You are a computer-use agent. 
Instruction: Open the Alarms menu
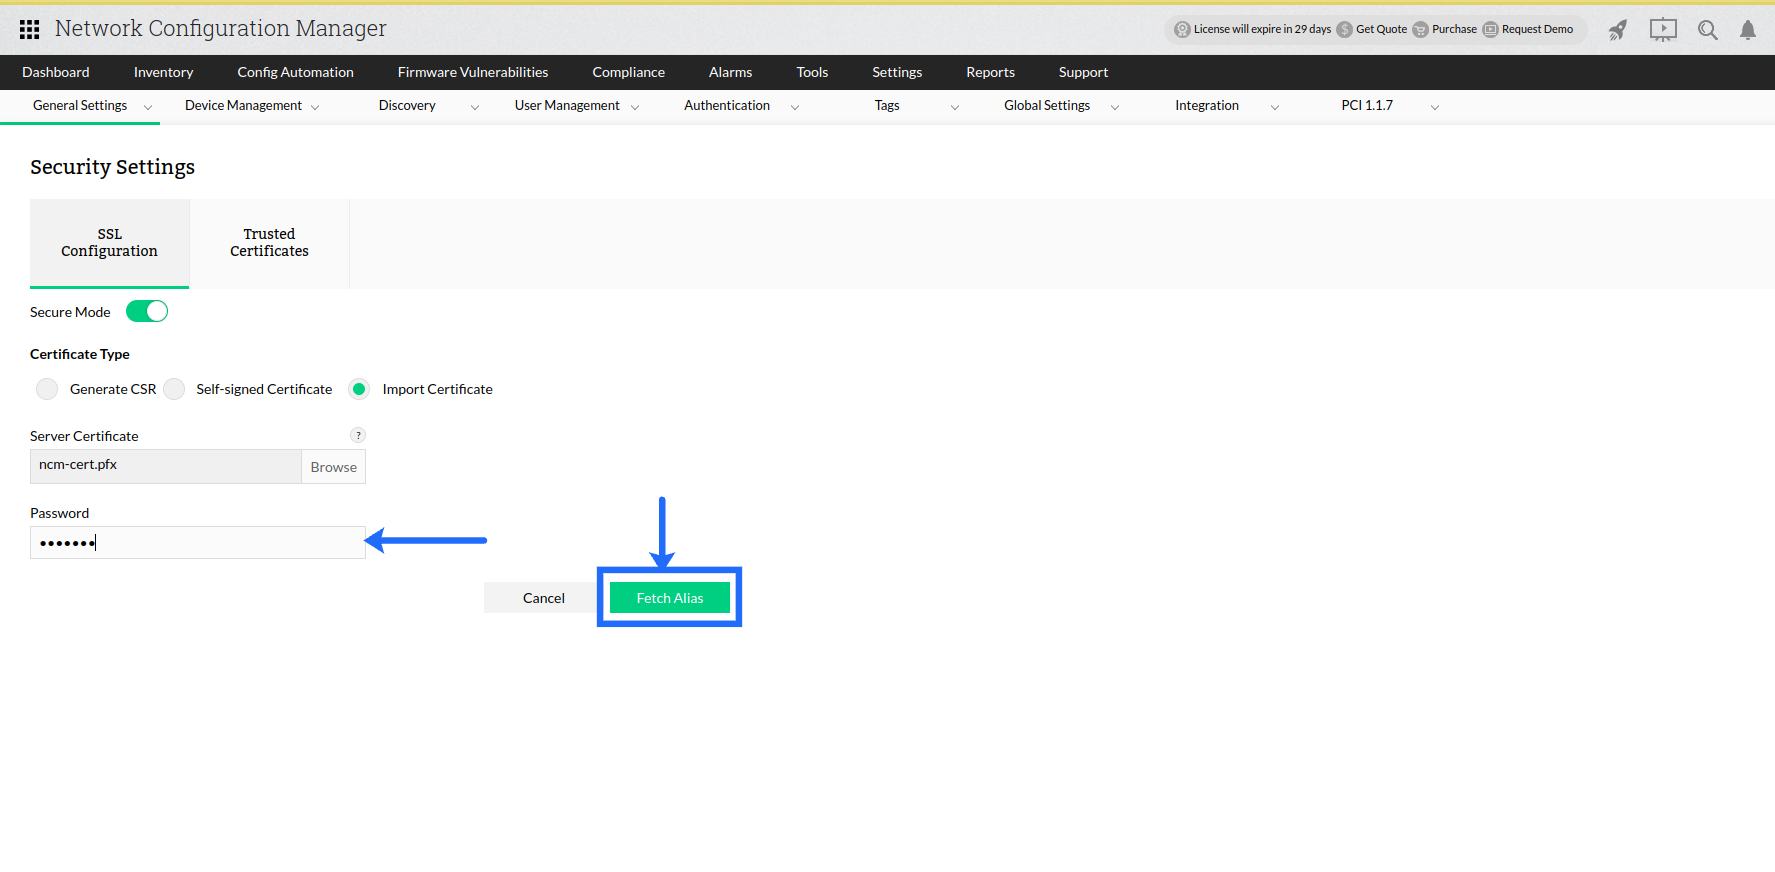tap(730, 72)
